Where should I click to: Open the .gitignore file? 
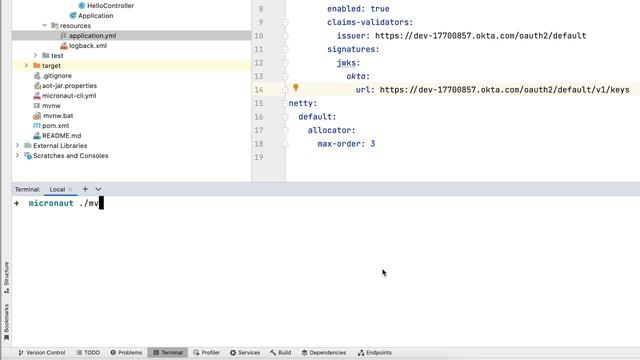pyautogui.click(x=57, y=76)
